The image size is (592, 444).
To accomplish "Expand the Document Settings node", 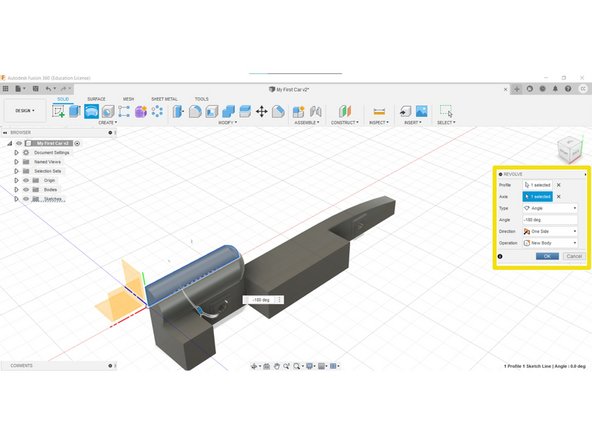I will (x=16, y=153).
